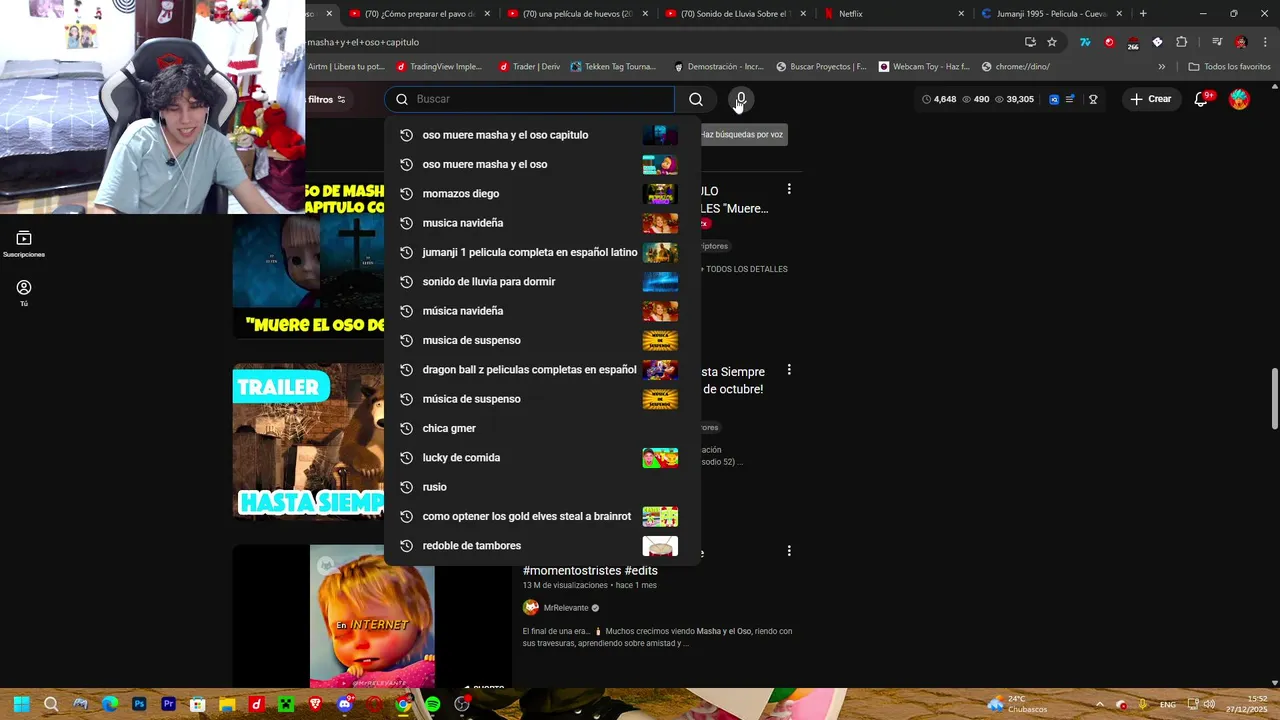Open the En INTERNET Masha short thumbnail
The image size is (1280, 720).
tap(372, 616)
